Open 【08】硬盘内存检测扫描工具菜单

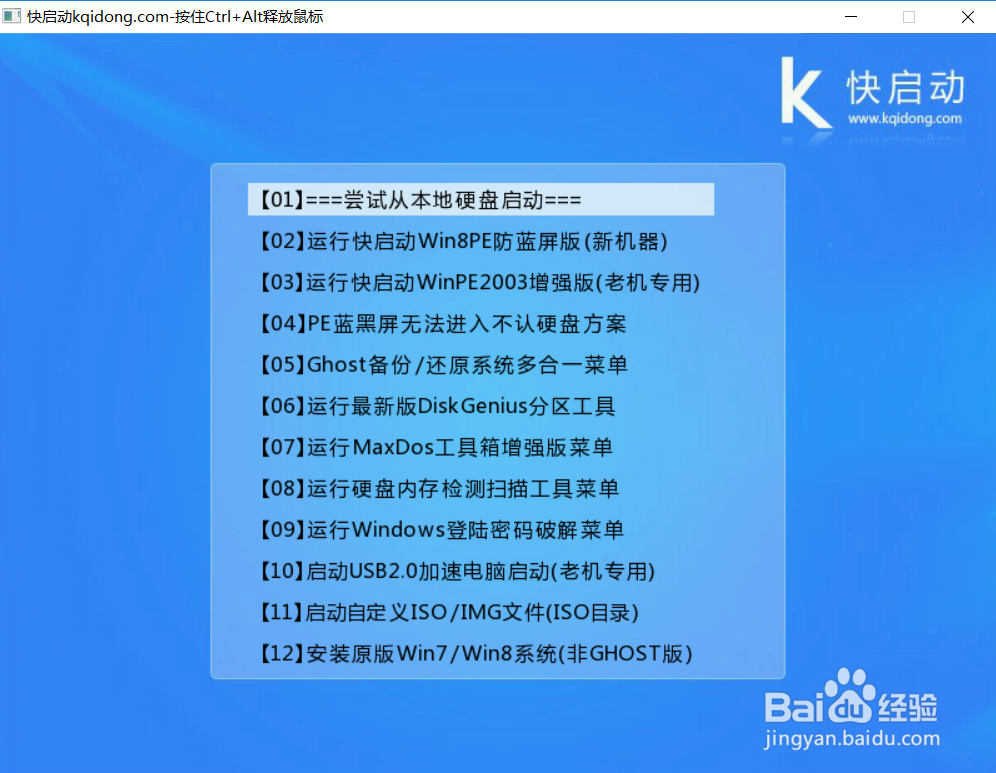click(x=436, y=489)
